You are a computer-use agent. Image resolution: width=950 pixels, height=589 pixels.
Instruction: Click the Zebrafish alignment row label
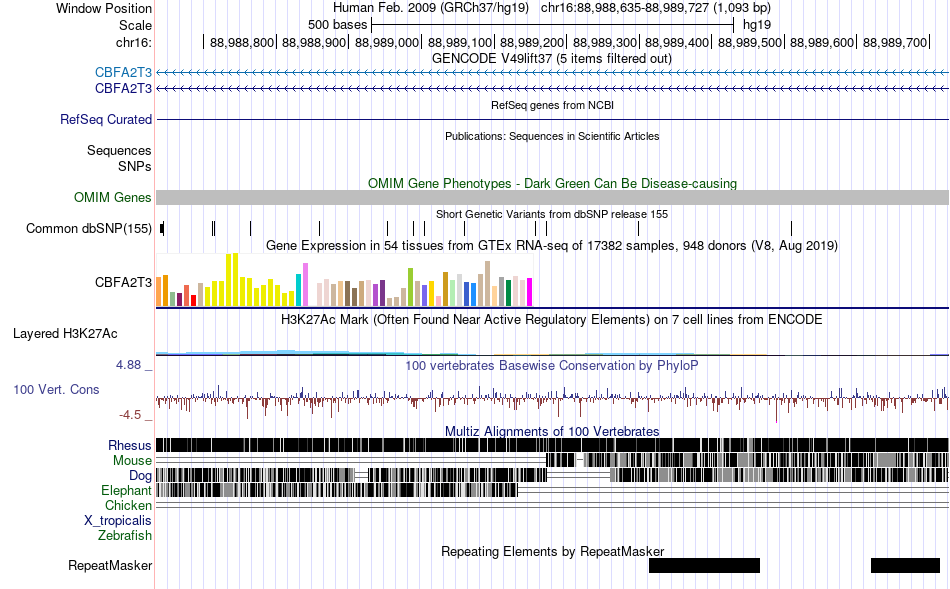pos(125,536)
